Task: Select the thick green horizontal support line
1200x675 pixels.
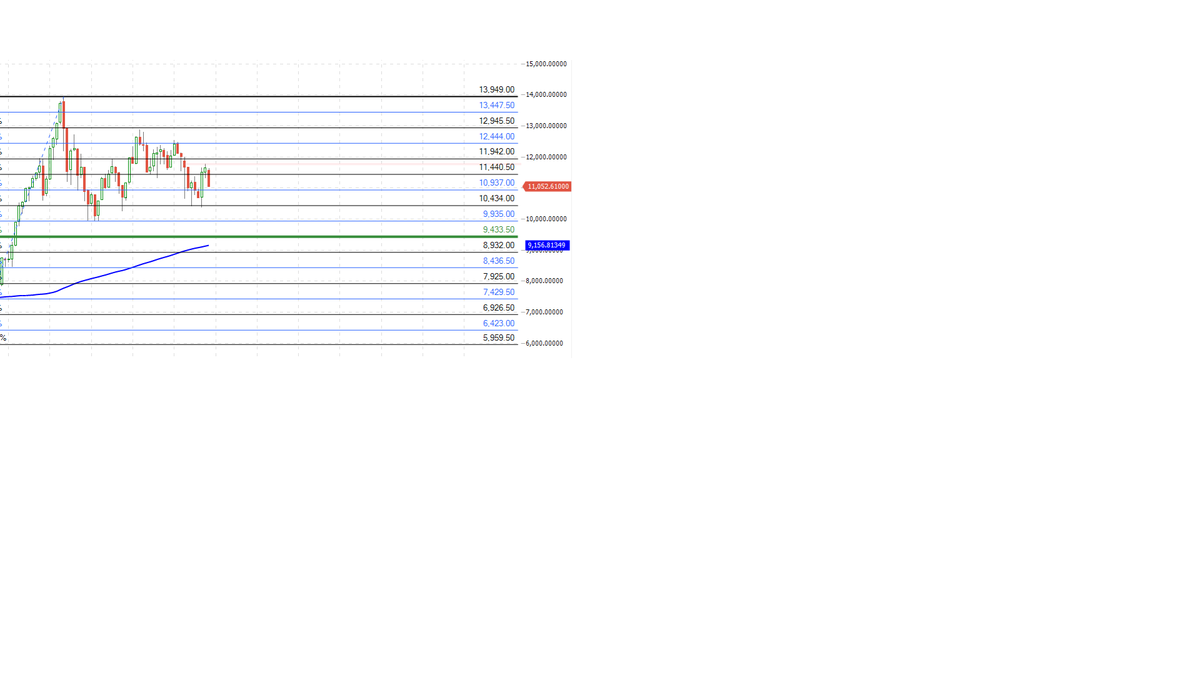Action: [x=259, y=237]
